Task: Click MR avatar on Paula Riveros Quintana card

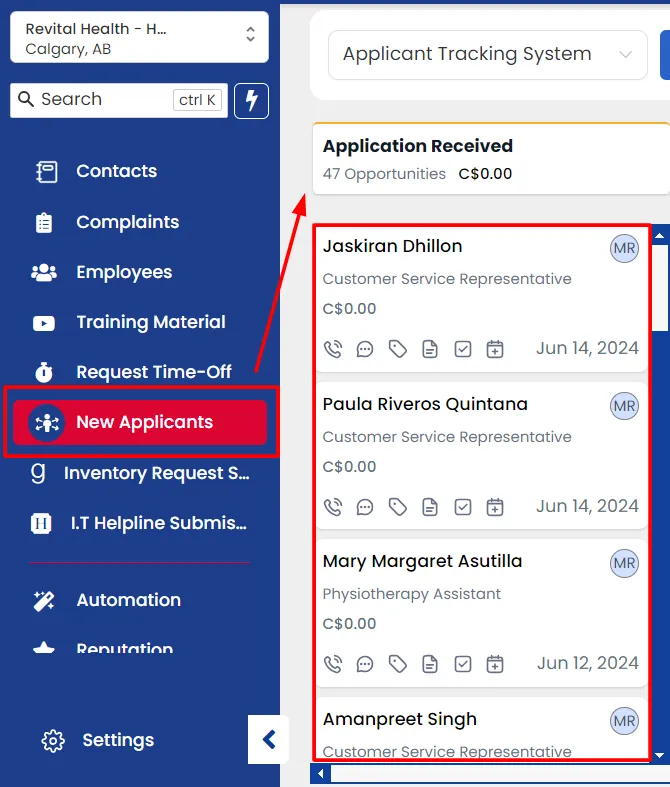Action: (x=624, y=406)
